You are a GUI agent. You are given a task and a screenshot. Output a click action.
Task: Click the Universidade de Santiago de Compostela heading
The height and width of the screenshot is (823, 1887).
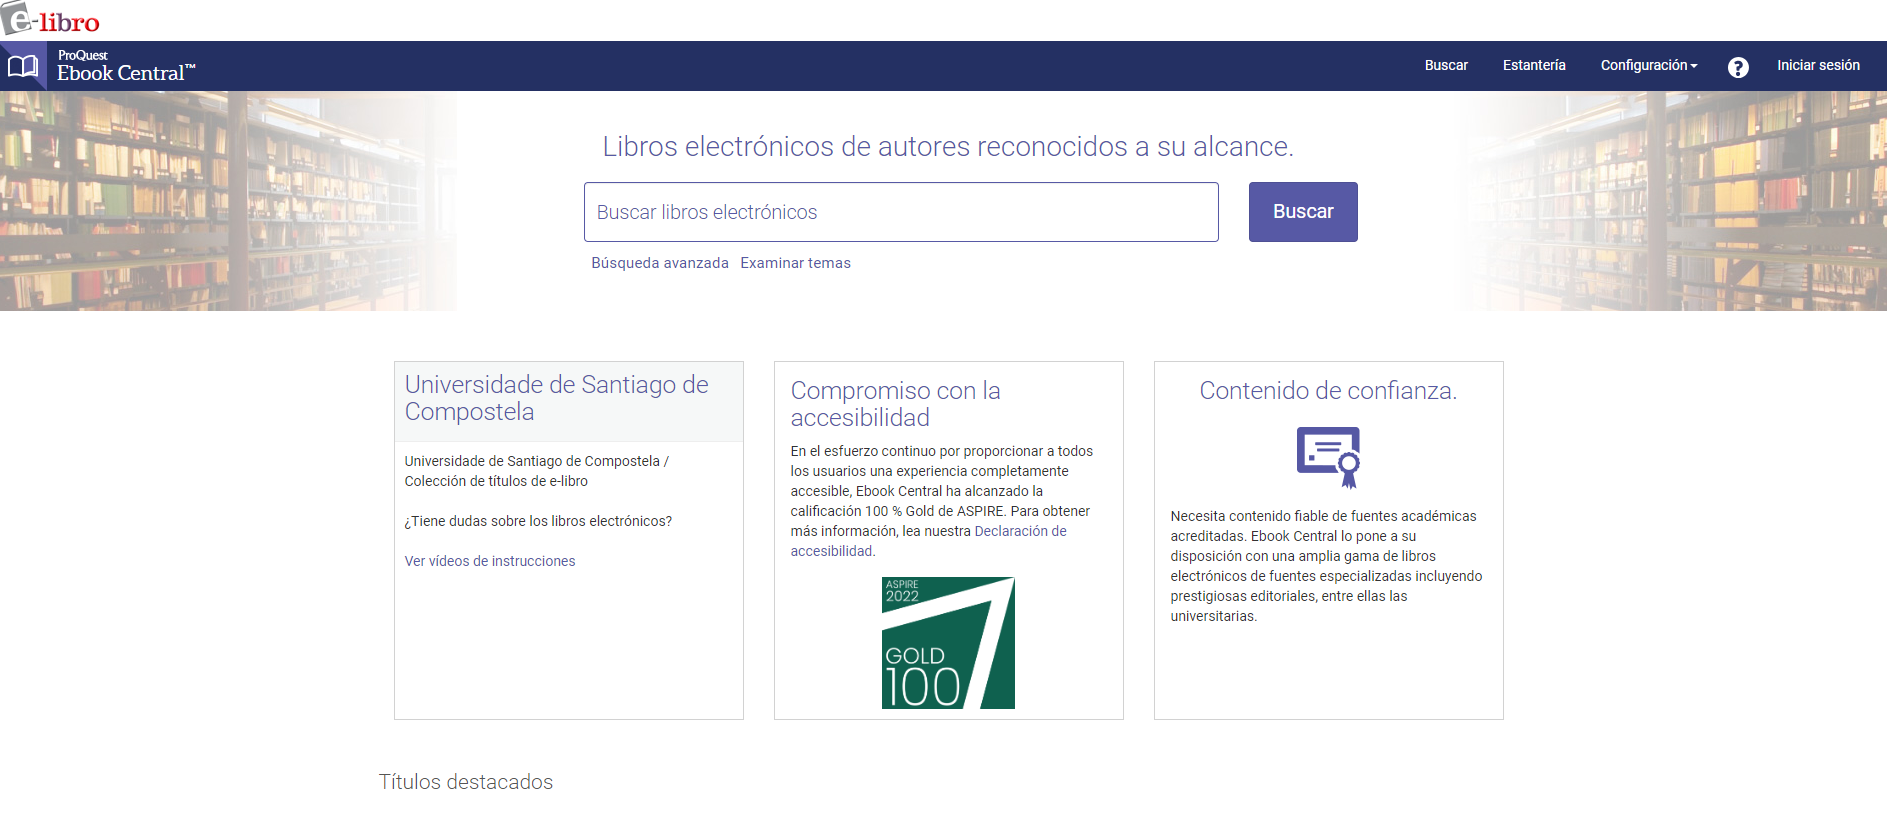coord(556,398)
